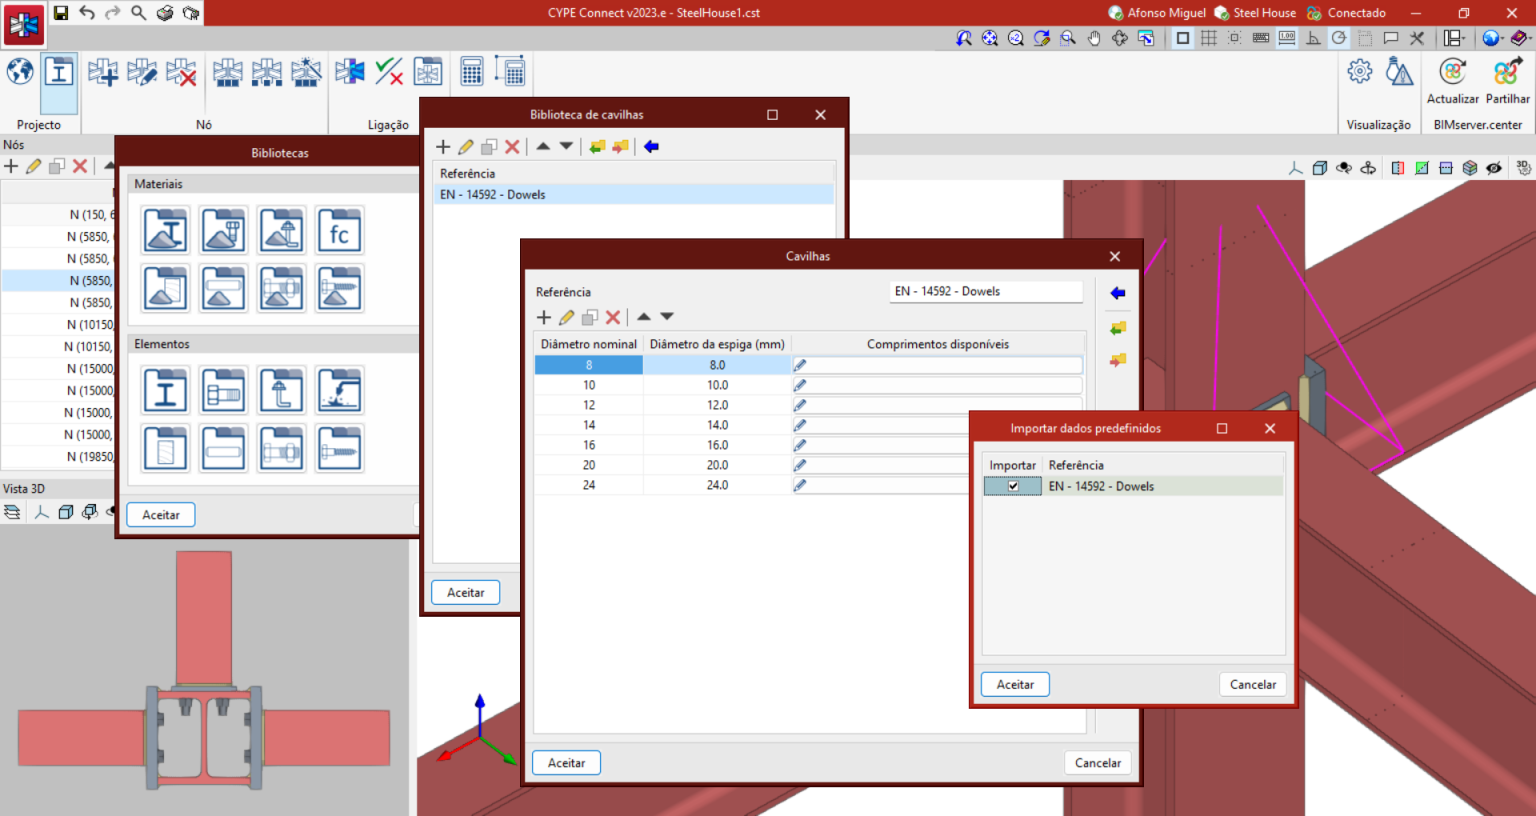This screenshot has width=1536, height=816.
Task: Click the red delete X in Biblioteca de cavilhas
Action: [512, 147]
